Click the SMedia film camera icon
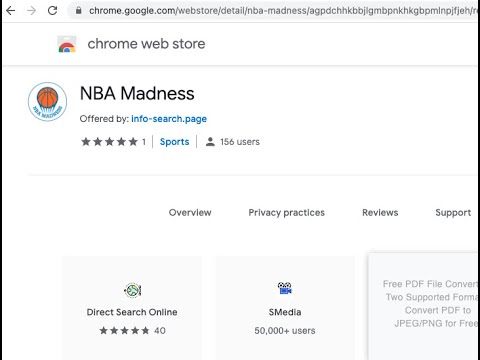Image resolution: width=480 pixels, height=360 pixels. coord(285,288)
